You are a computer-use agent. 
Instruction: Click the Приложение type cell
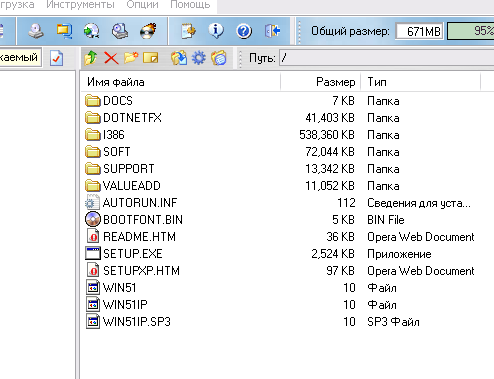pos(399,254)
